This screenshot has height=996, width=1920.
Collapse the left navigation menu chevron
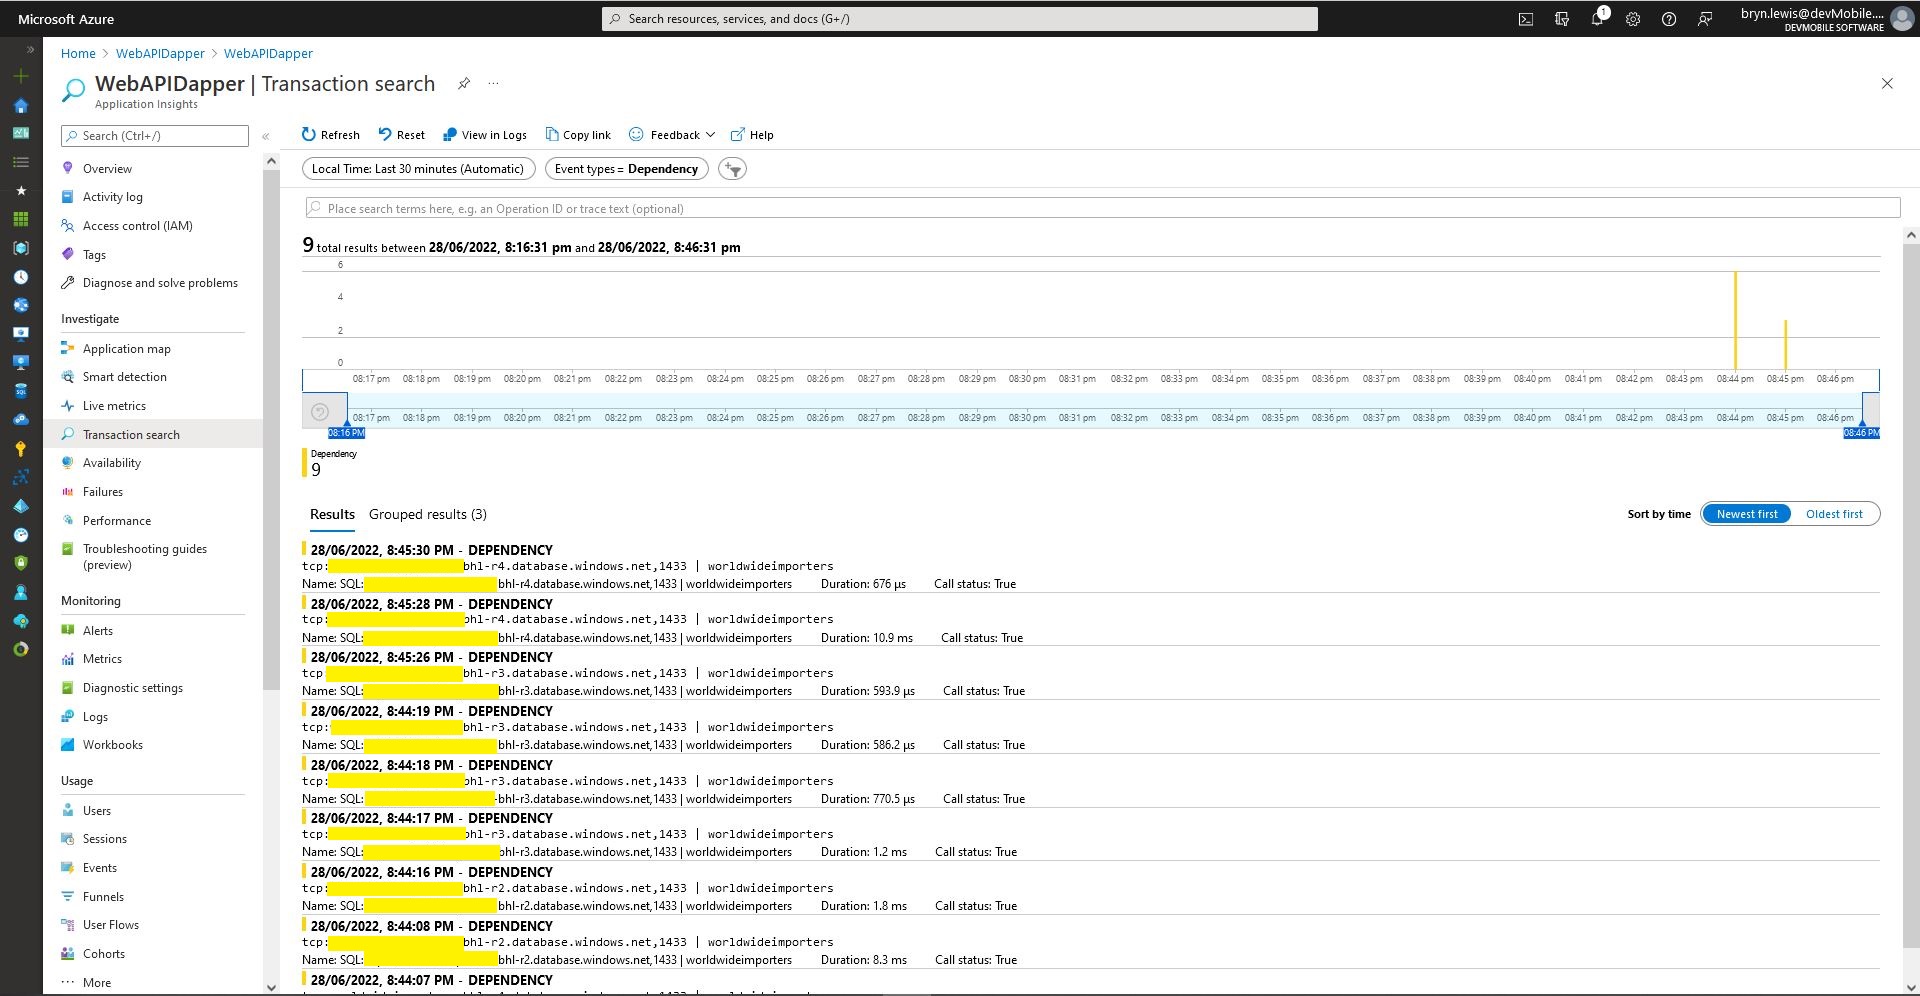coord(266,136)
